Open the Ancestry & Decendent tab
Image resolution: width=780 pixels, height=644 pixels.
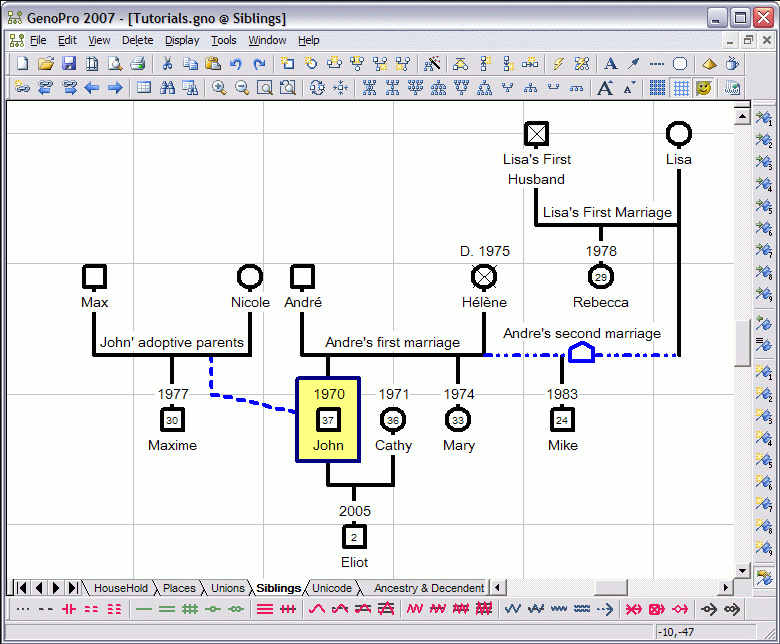click(429, 588)
